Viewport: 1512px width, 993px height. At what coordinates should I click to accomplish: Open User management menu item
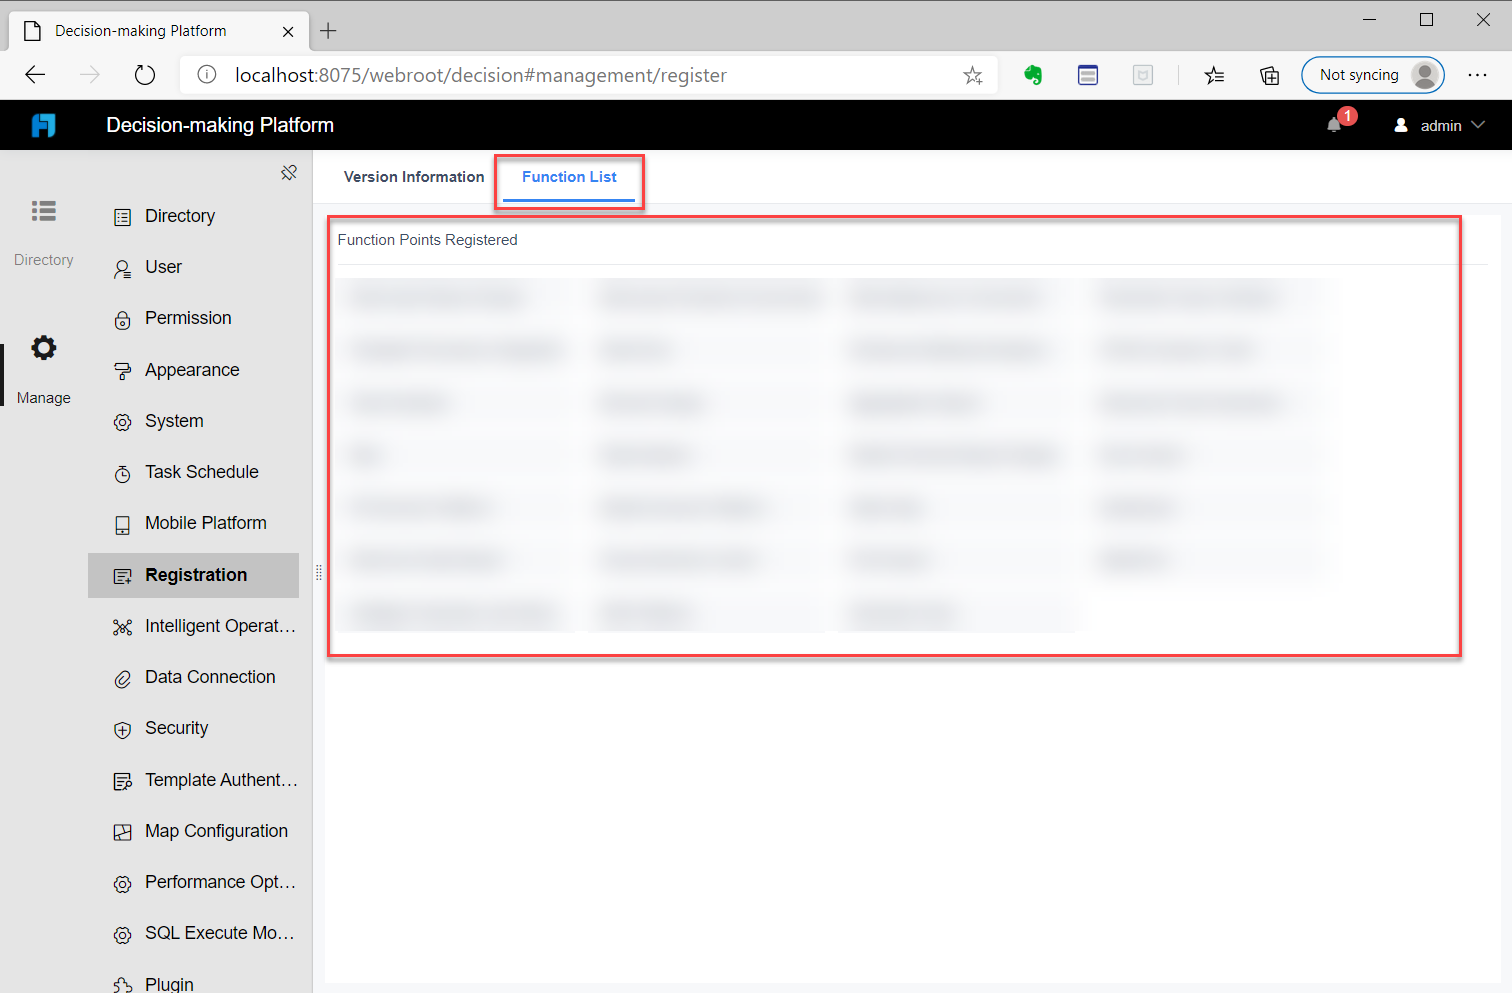click(x=194, y=267)
